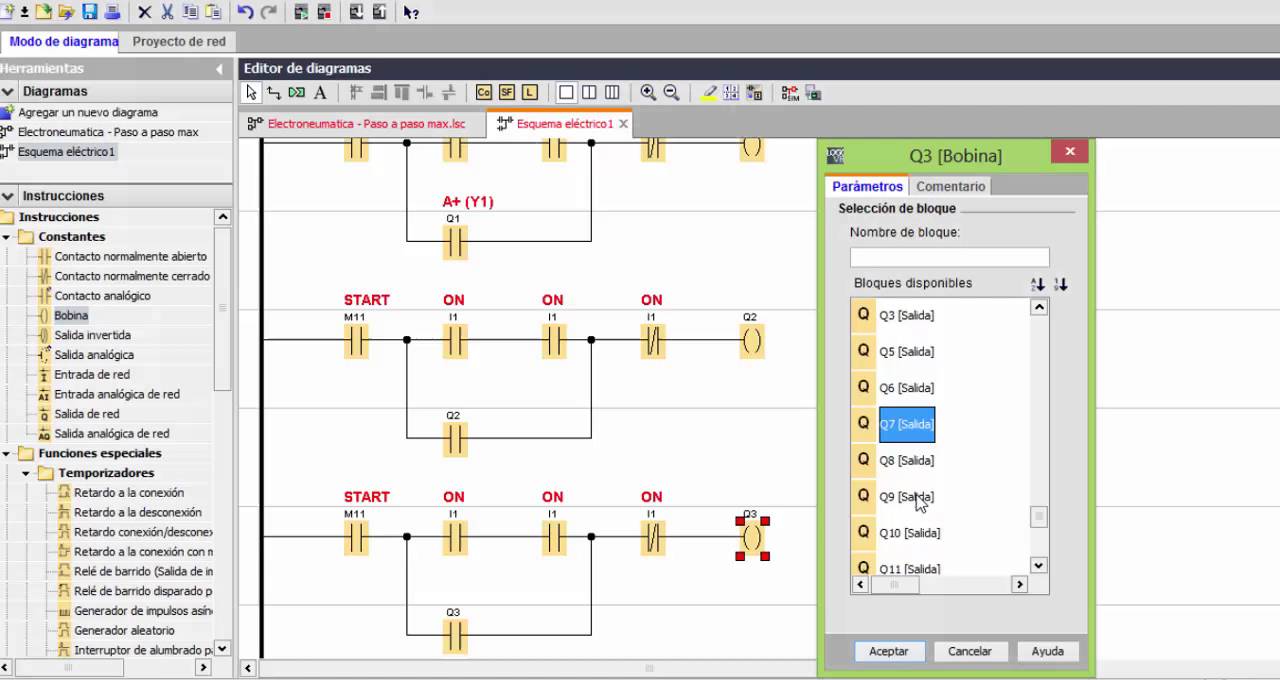The image size is (1280, 680).
Task: Select single-window view layout
Action: 566,92
